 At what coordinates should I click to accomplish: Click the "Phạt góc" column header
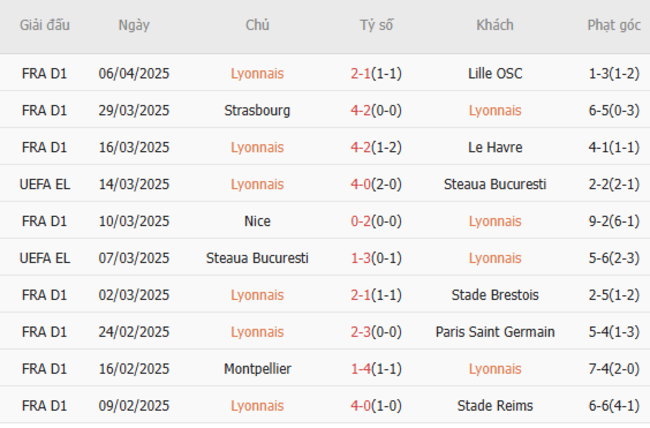tap(614, 25)
